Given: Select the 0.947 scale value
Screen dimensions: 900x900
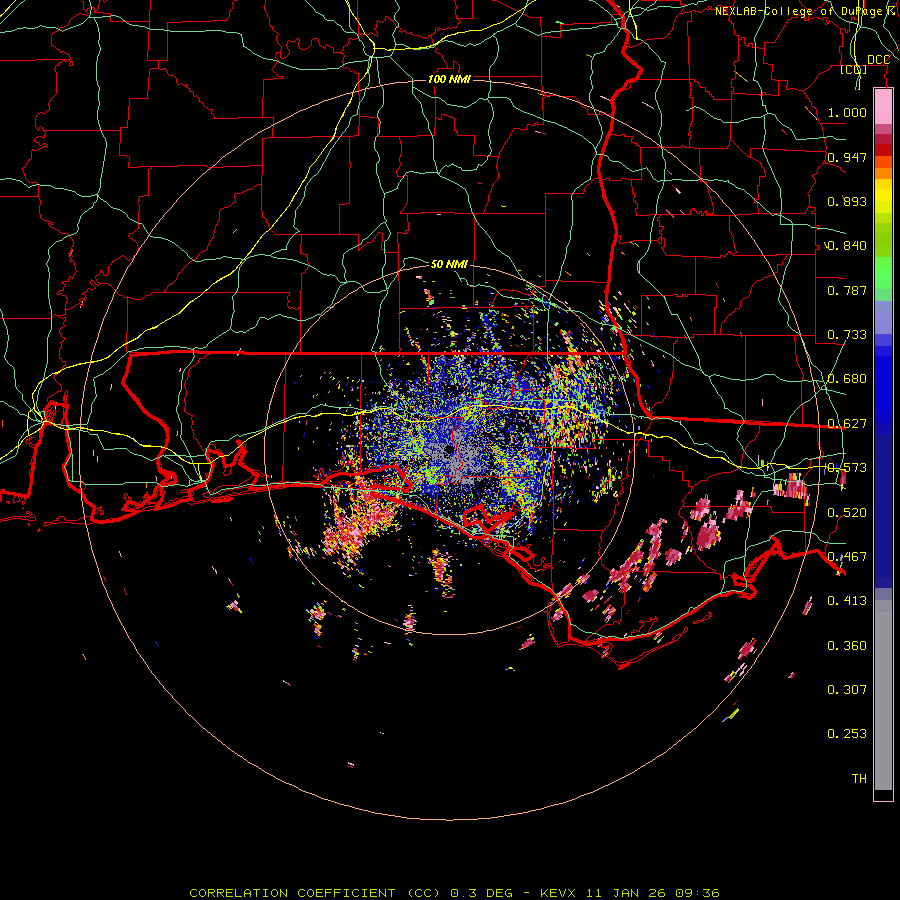Looking at the screenshot, I should point(847,157).
